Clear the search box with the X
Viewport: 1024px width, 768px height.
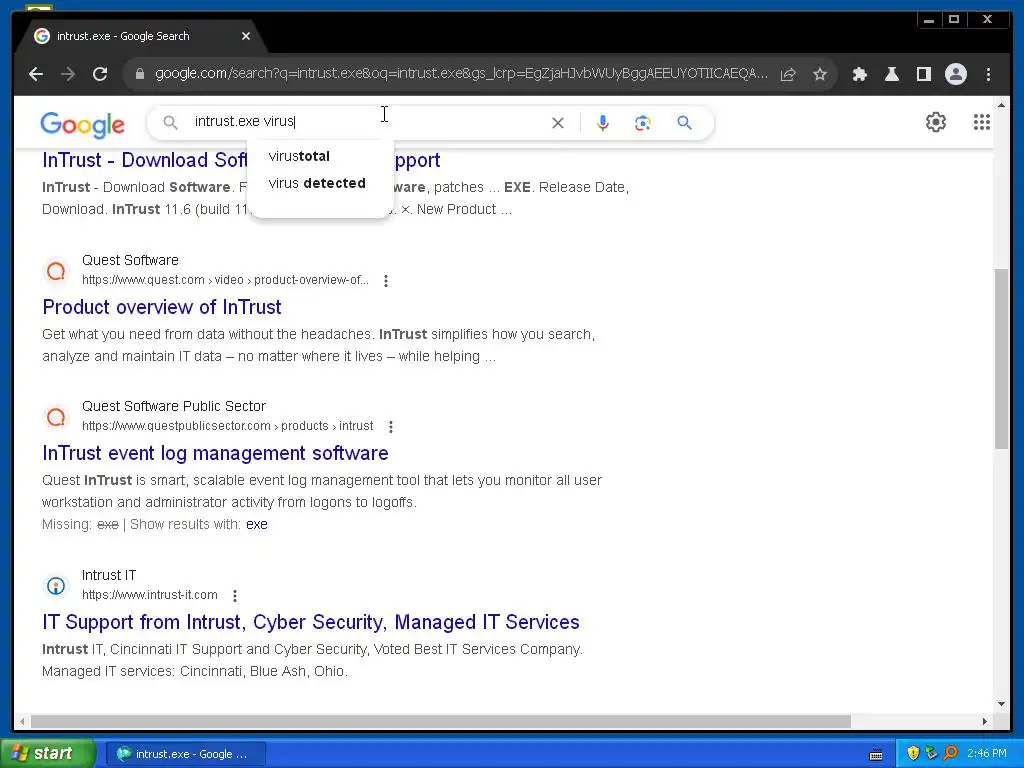click(x=558, y=123)
